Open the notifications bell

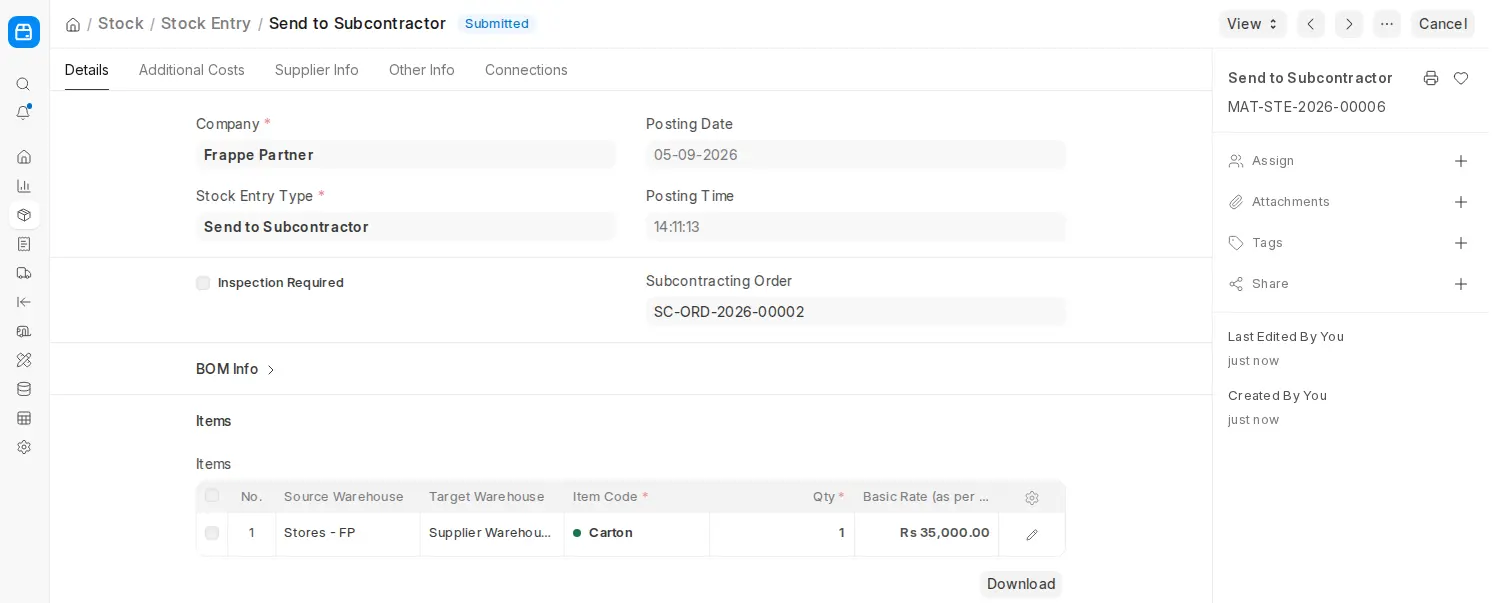pos(24,113)
